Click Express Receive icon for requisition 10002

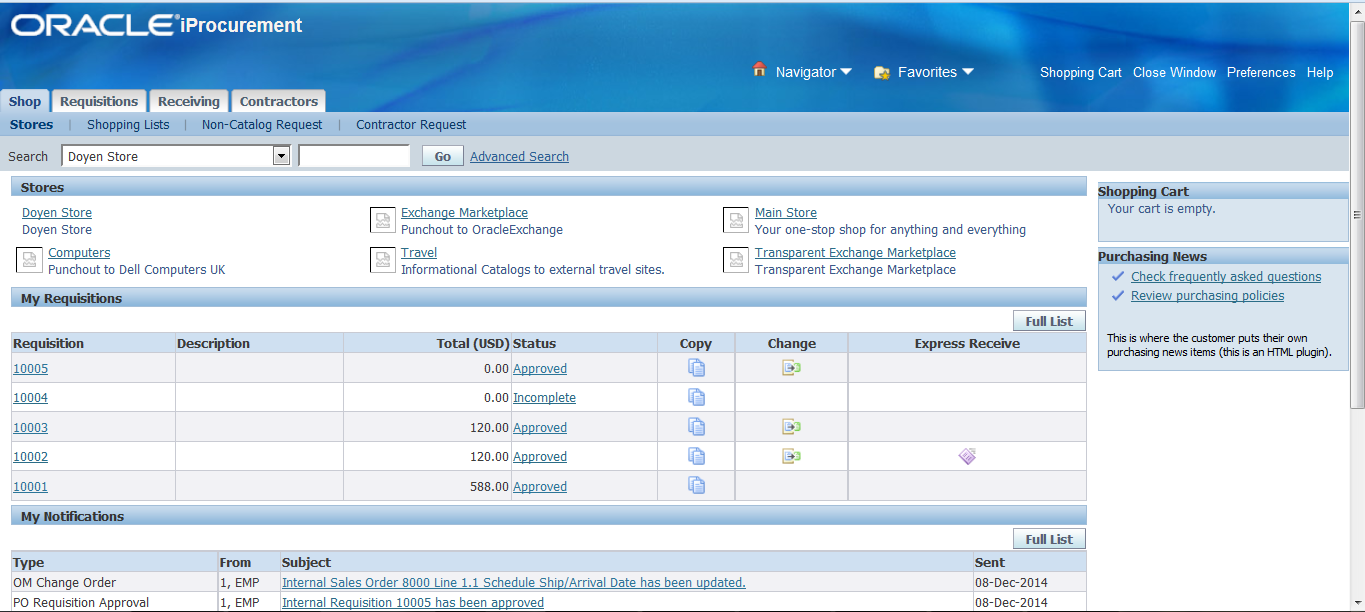click(x=967, y=456)
